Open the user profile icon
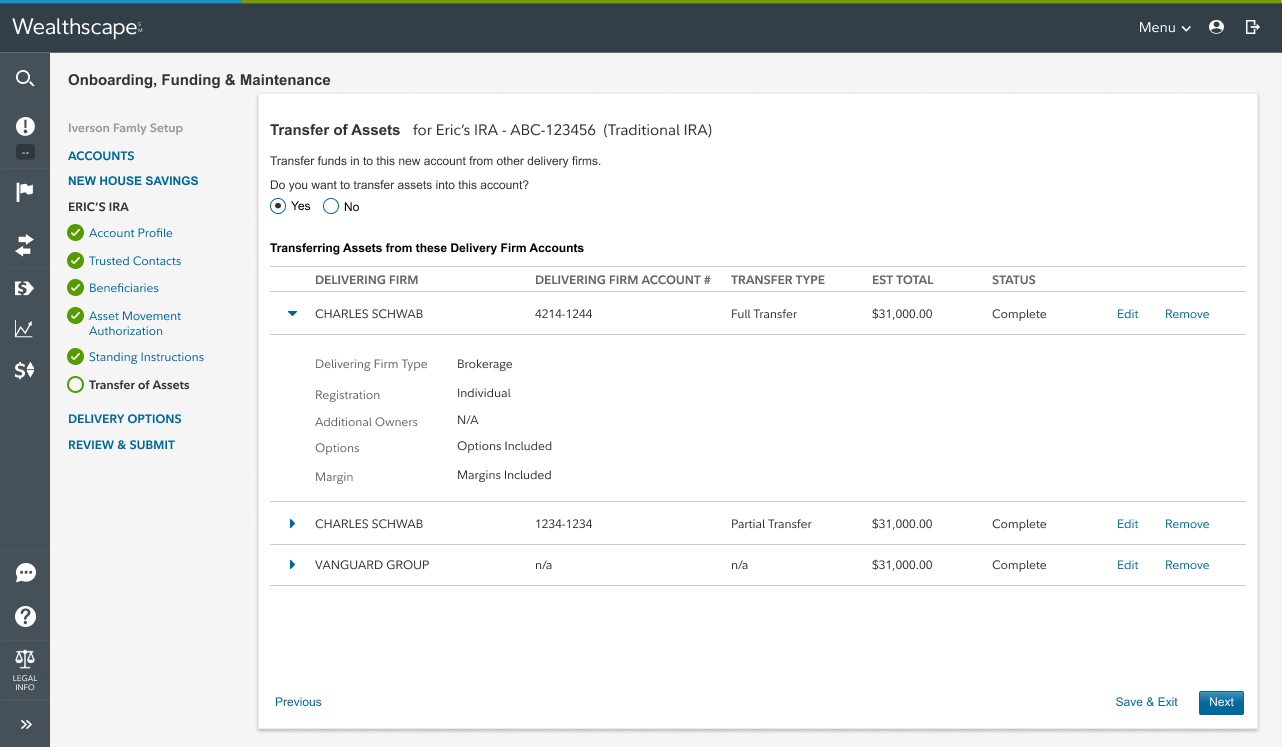 [x=1216, y=27]
